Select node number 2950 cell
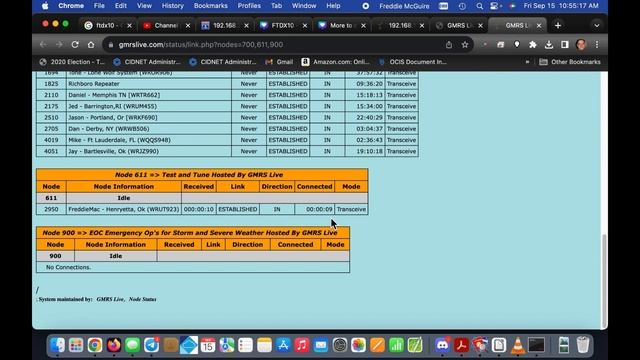The height and width of the screenshot is (360, 640). click(x=51, y=209)
